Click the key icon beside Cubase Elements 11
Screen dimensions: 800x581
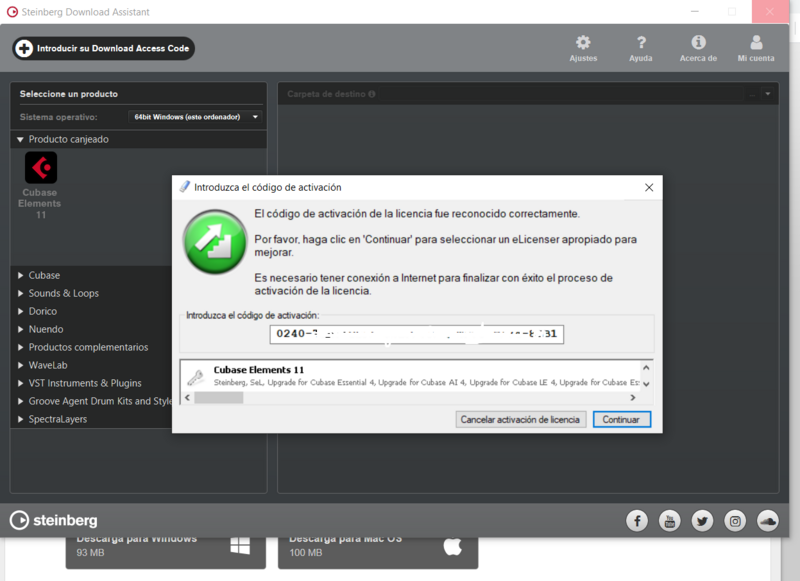click(196, 377)
